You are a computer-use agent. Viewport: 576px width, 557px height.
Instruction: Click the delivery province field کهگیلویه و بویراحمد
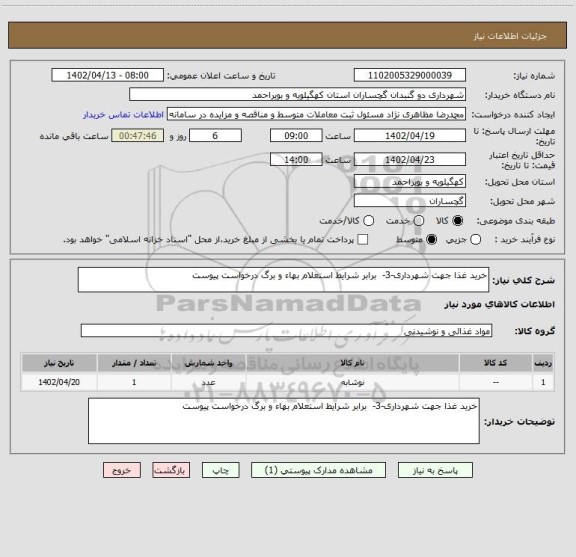point(410,182)
